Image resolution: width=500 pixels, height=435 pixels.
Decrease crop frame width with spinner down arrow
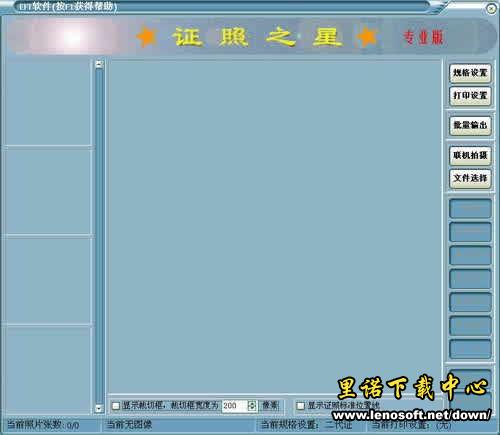(252, 408)
